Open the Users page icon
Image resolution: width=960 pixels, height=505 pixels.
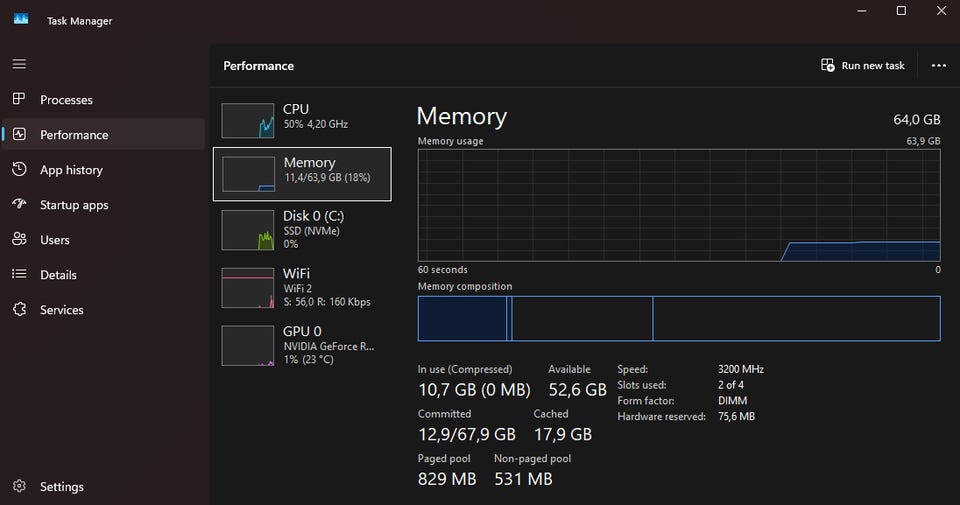(x=19, y=240)
